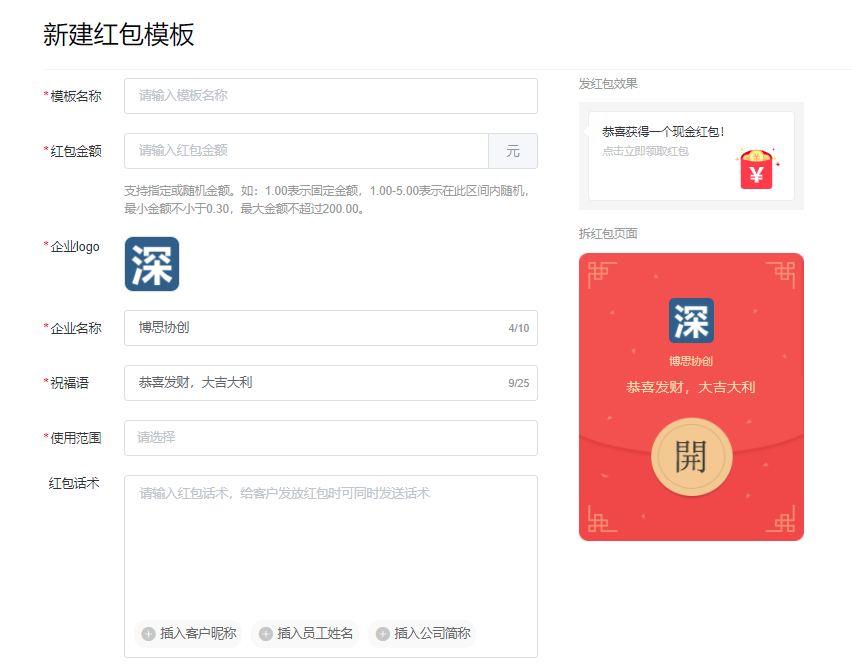This screenshot has height=669, width=852.
Task: Open the 使用范围 dropdown
Action: click(330, 438)
